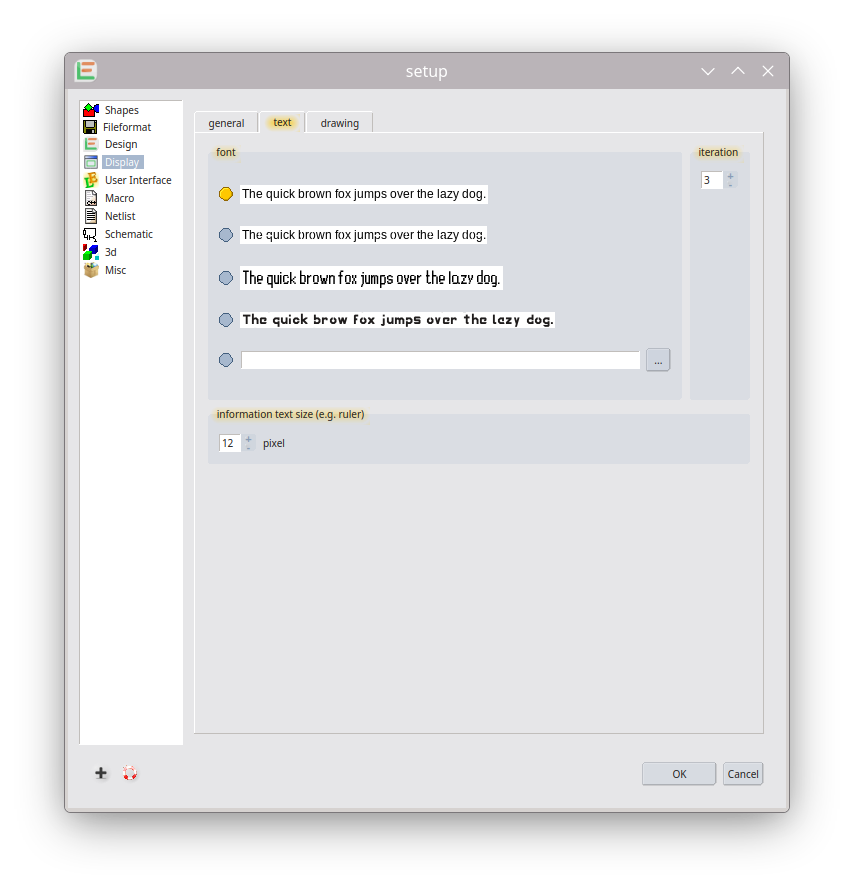Select the Macro document icon

[91, 198]
